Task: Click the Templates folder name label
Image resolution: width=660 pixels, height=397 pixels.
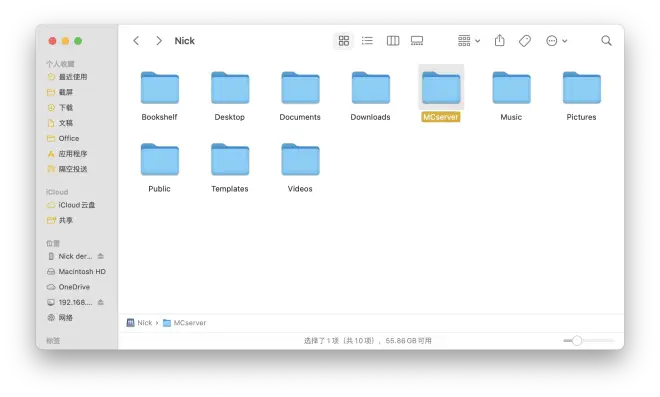Action: pyautogui.click(x=230, y=189)
